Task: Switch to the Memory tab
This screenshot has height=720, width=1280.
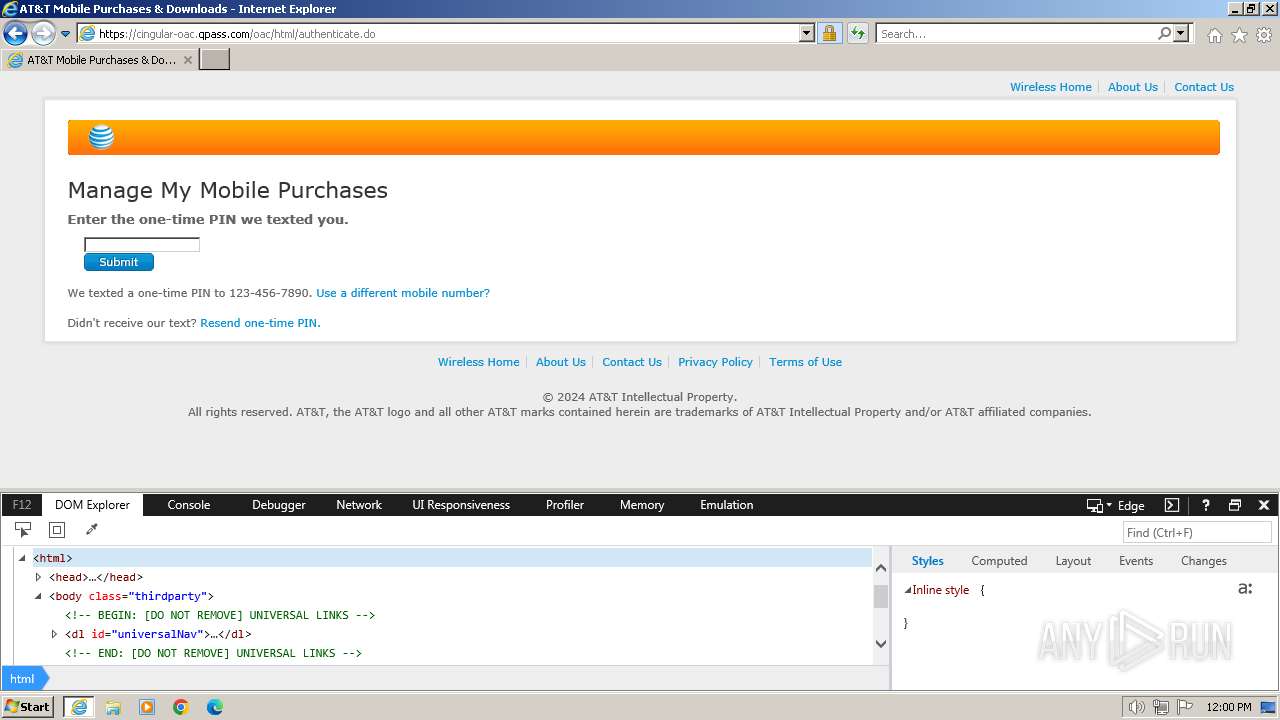Action: click(642, 505)
